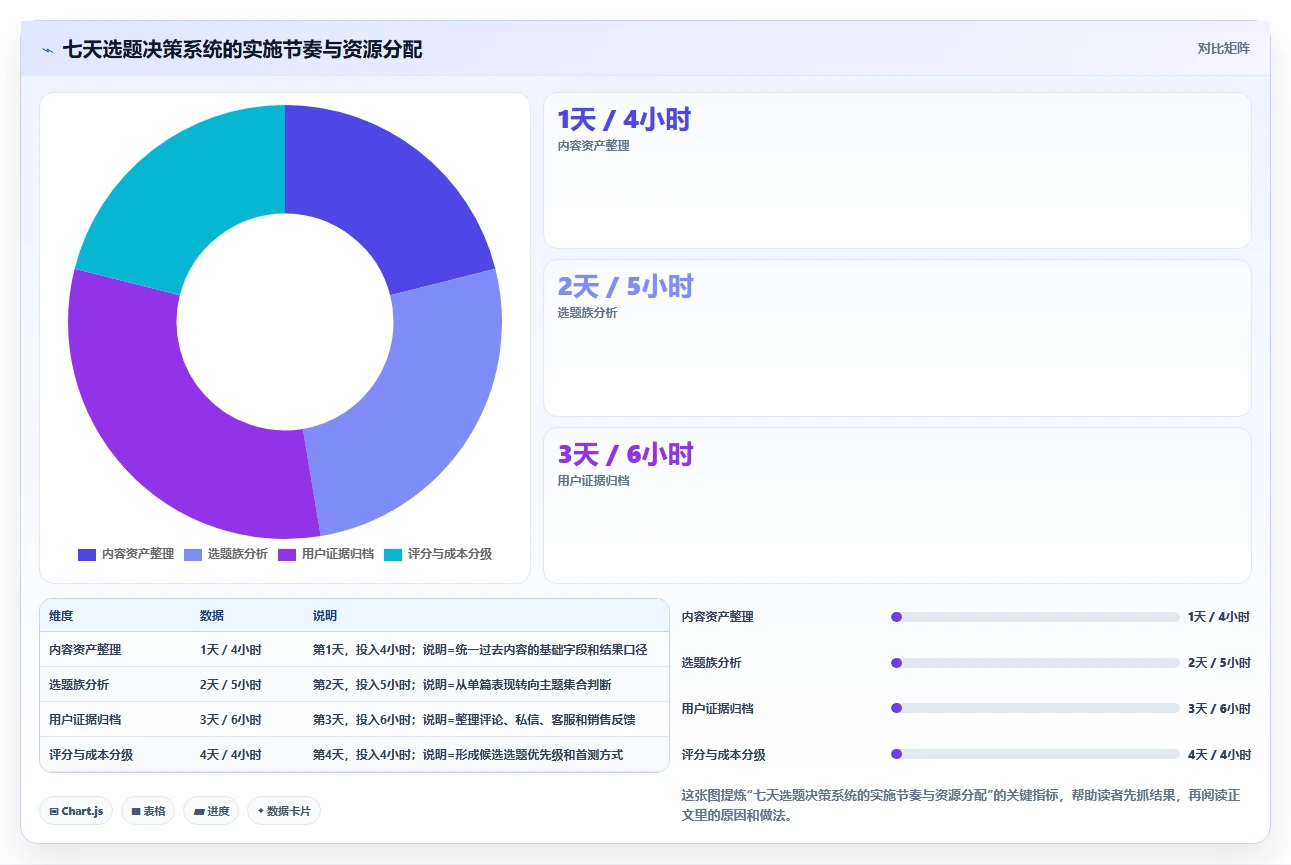Click the 数据卡片 tag chip
Screen dimensions: 1291x865
pos(284,811)
